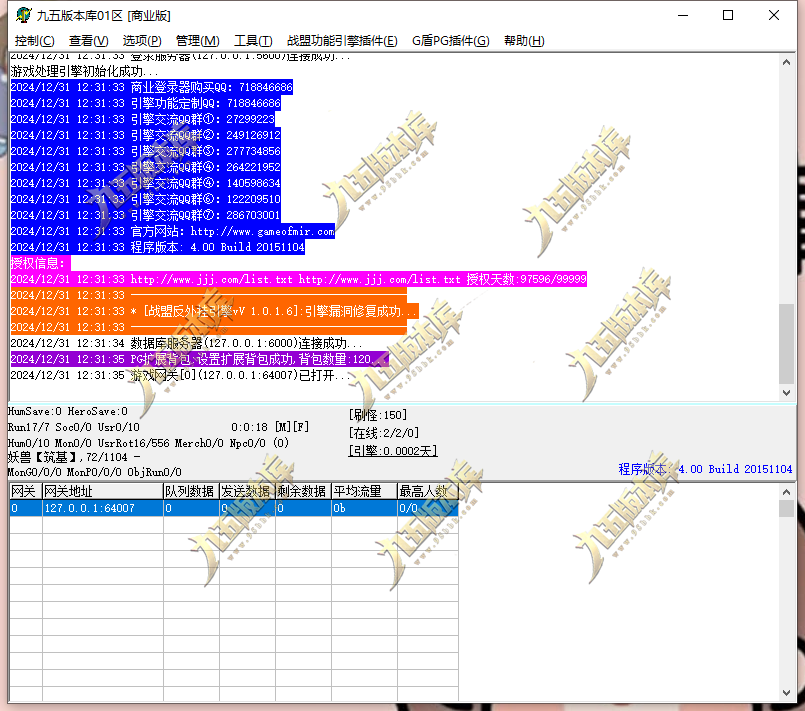Click log line 引擎功能定制QQ: 718846686
805x711 pixels.
[146, 103]
